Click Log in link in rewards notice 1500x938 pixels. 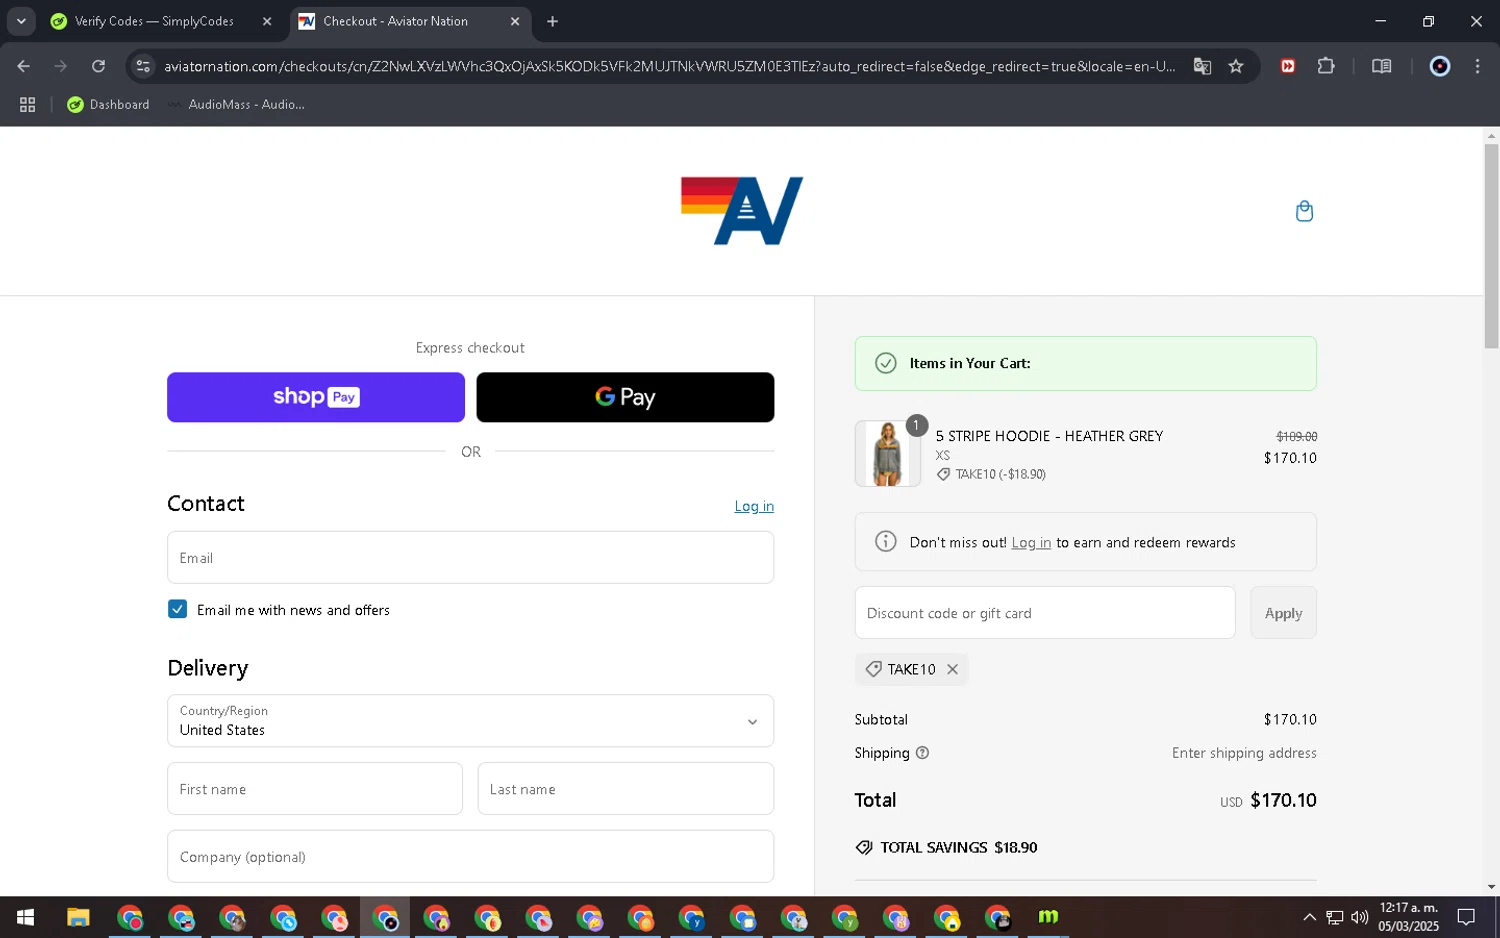1031,542
